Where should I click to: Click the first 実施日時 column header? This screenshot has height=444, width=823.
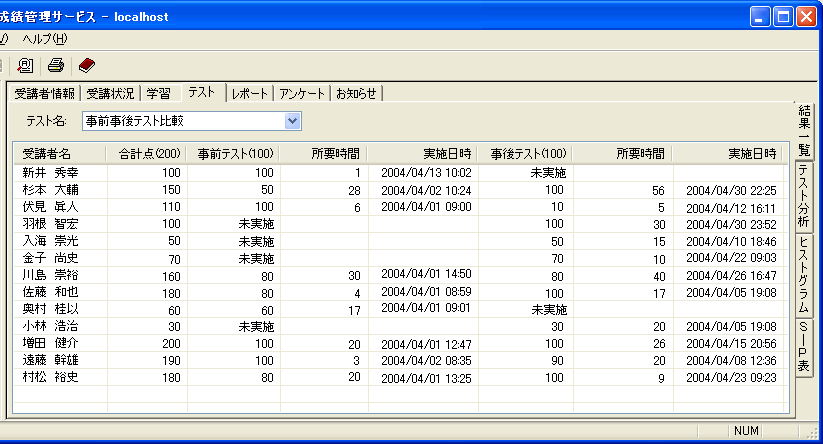click(x=423, y=154)
